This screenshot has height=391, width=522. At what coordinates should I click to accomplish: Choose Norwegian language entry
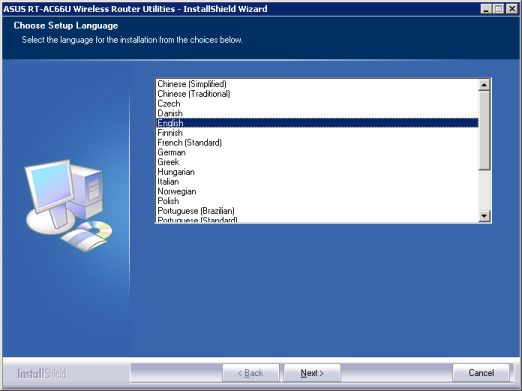click(x=317, y=191)
